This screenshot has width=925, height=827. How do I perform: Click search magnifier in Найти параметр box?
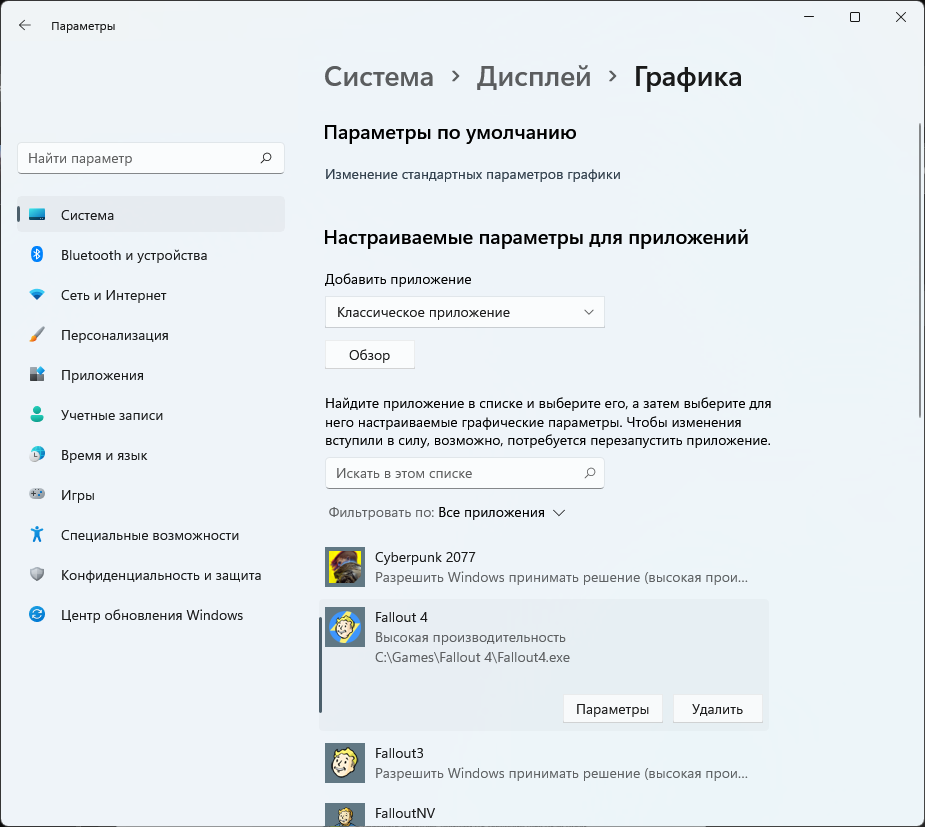pos(266,158)
